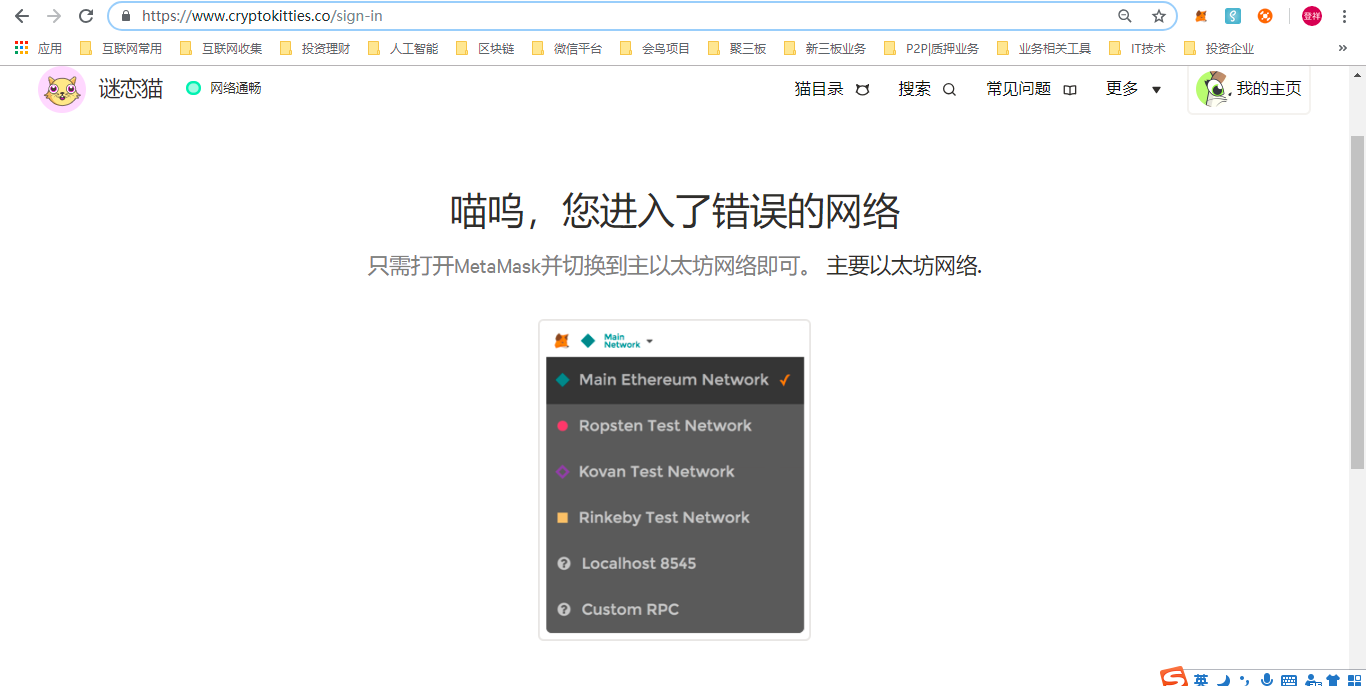Click the orange circular extension icon
The height and width of the screenshot is (686, 1366).
(1265, 16)
